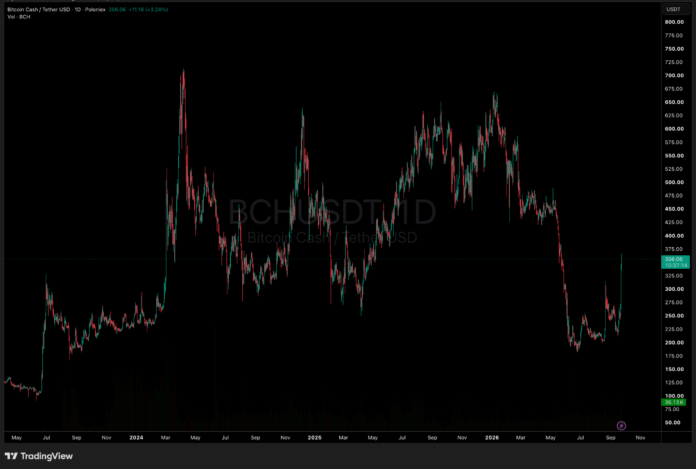The image size is (696, 469).
Task: Click the first May label on time axis
Action: [16, 437]
